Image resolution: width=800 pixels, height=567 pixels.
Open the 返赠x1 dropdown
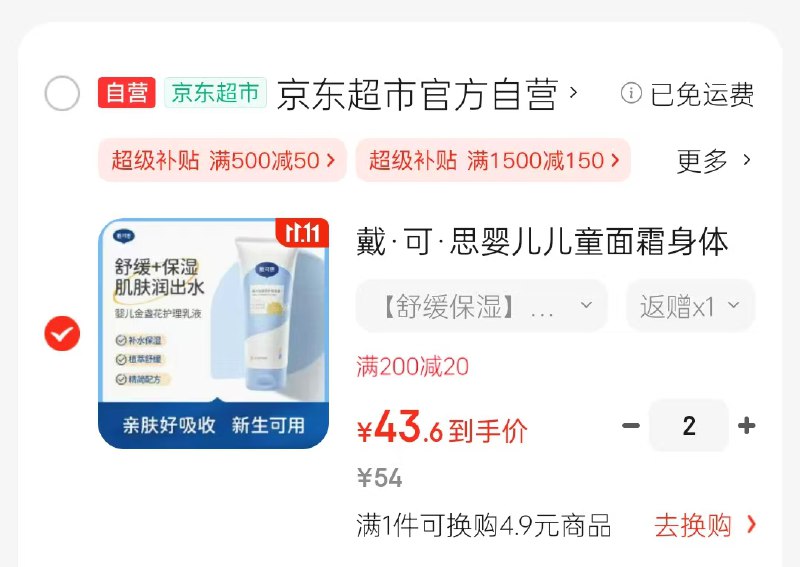coord(690,306)
